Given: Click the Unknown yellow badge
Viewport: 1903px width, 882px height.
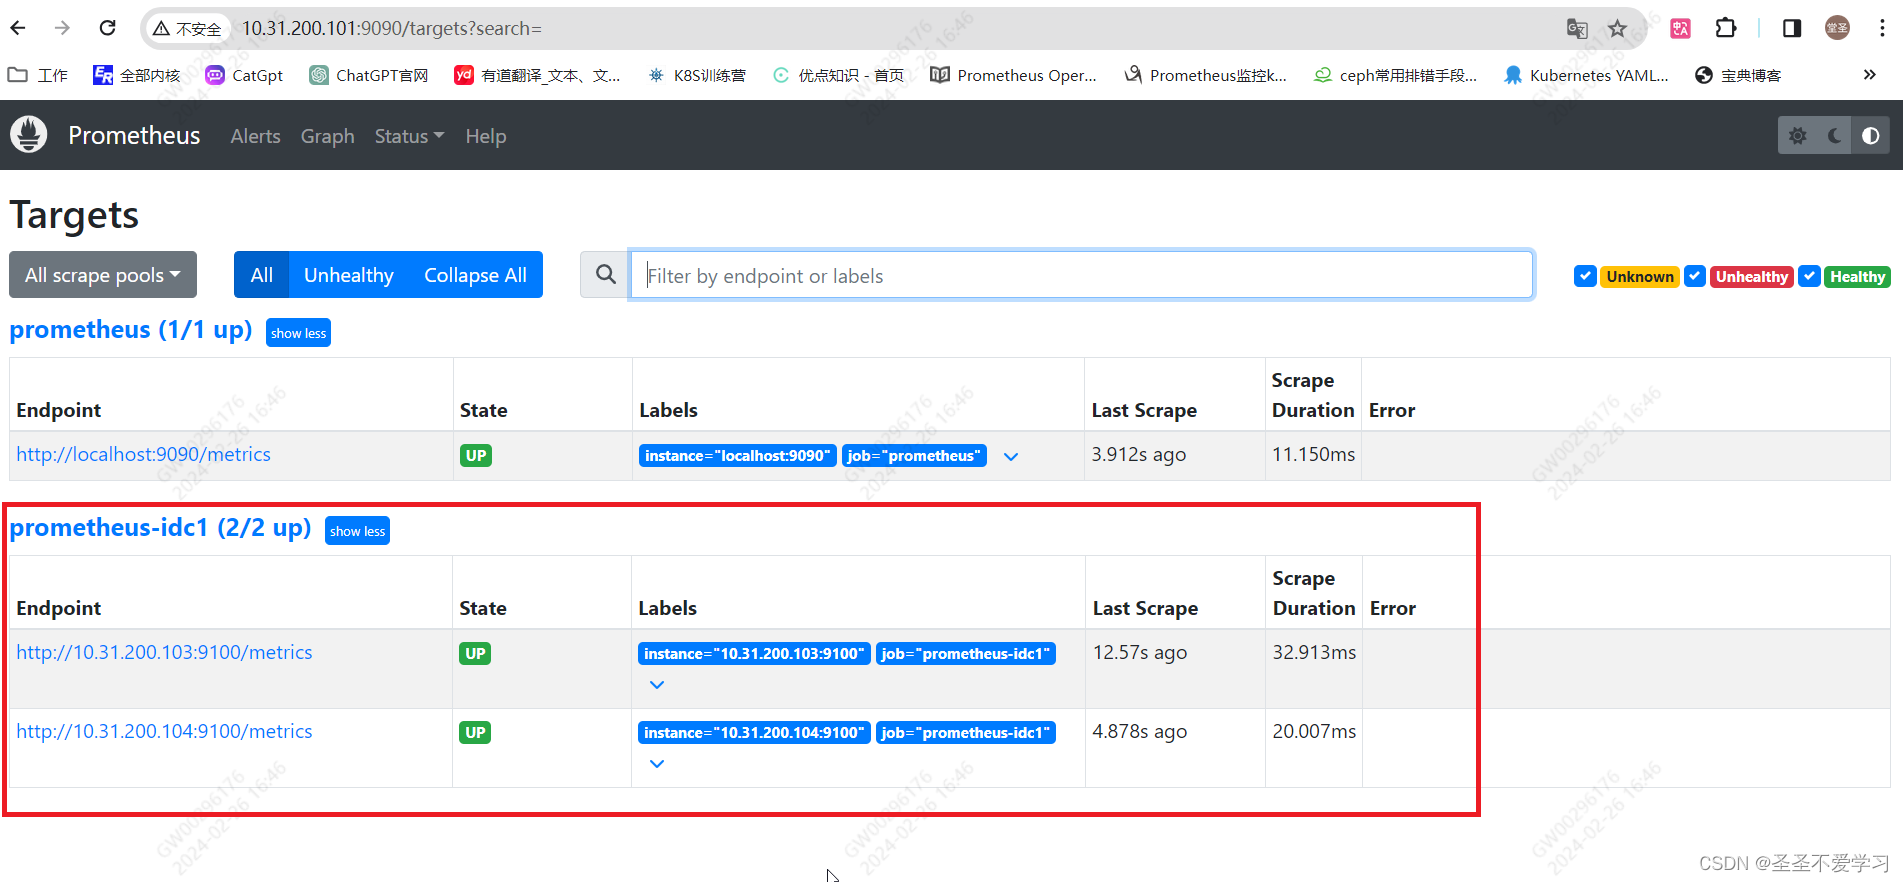Looking at the screenshot, I should 1640,277.
